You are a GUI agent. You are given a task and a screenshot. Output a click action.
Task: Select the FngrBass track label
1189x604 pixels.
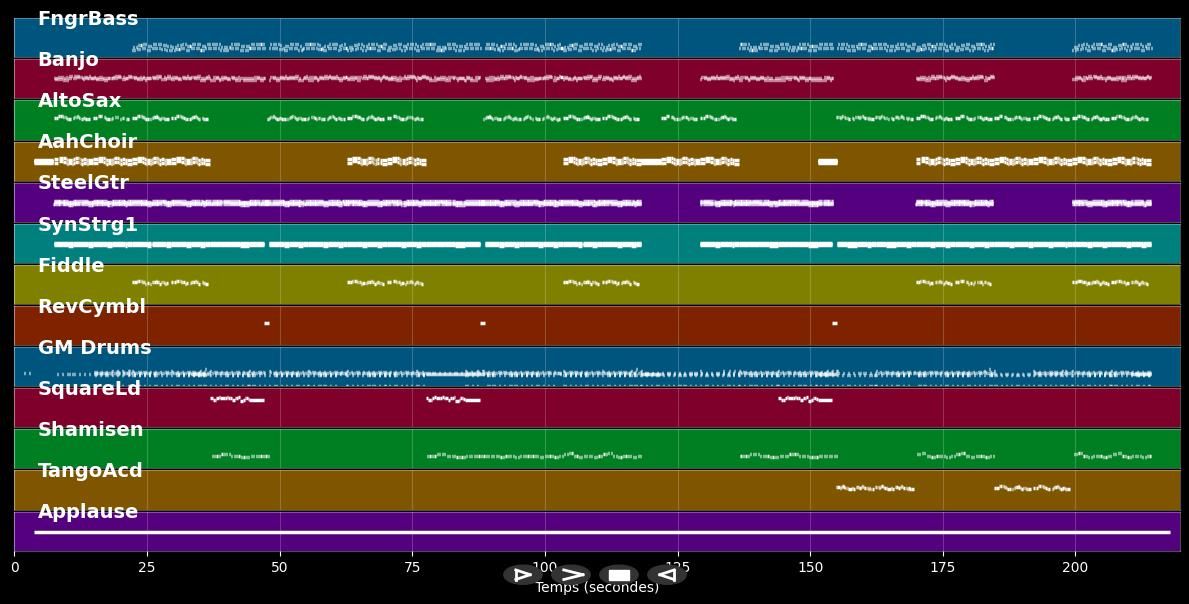coord(88,19)
